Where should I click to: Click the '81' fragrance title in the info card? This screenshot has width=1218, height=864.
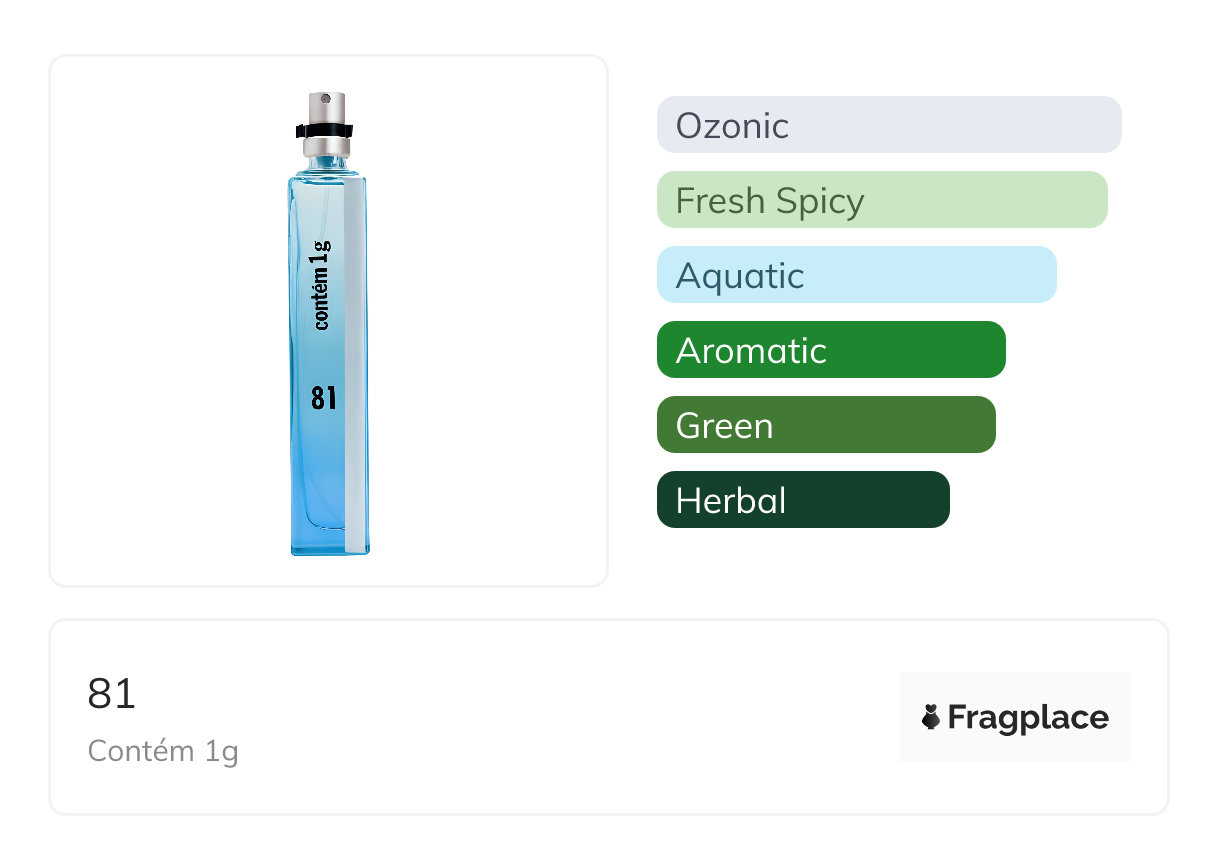click(112, 694)
